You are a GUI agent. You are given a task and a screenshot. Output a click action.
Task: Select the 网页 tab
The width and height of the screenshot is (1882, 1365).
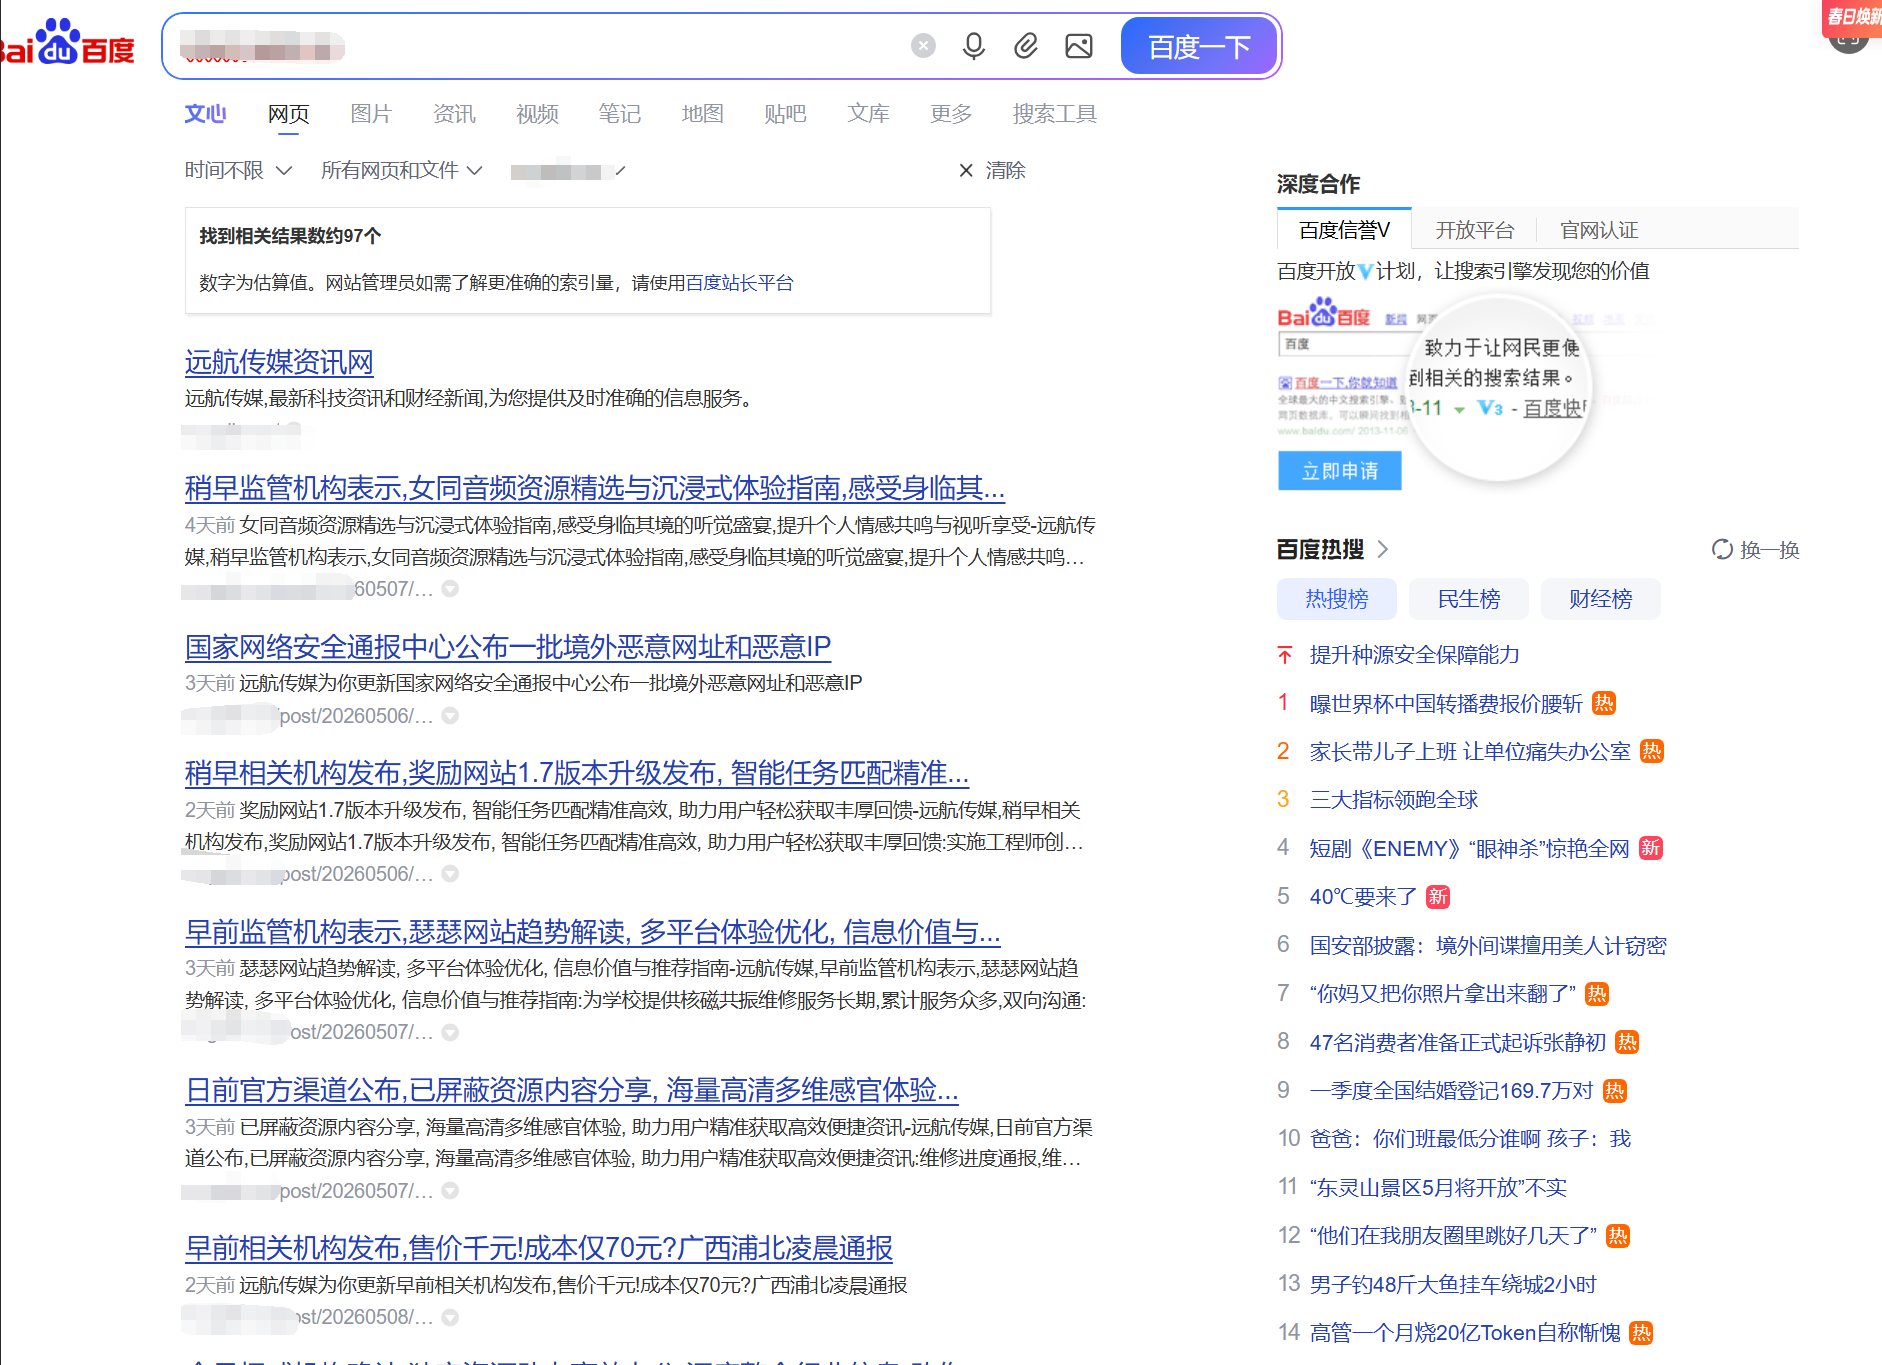[289, 114]
